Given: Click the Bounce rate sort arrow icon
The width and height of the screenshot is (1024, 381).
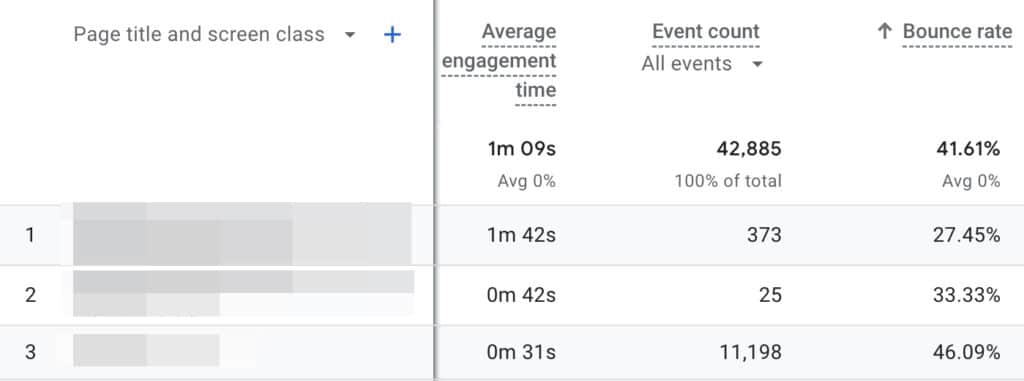Looking at the screenshot, I should [884, 31].
